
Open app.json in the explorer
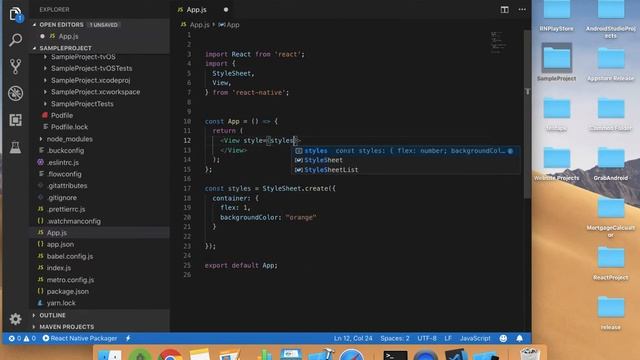[x=60, y=244]
